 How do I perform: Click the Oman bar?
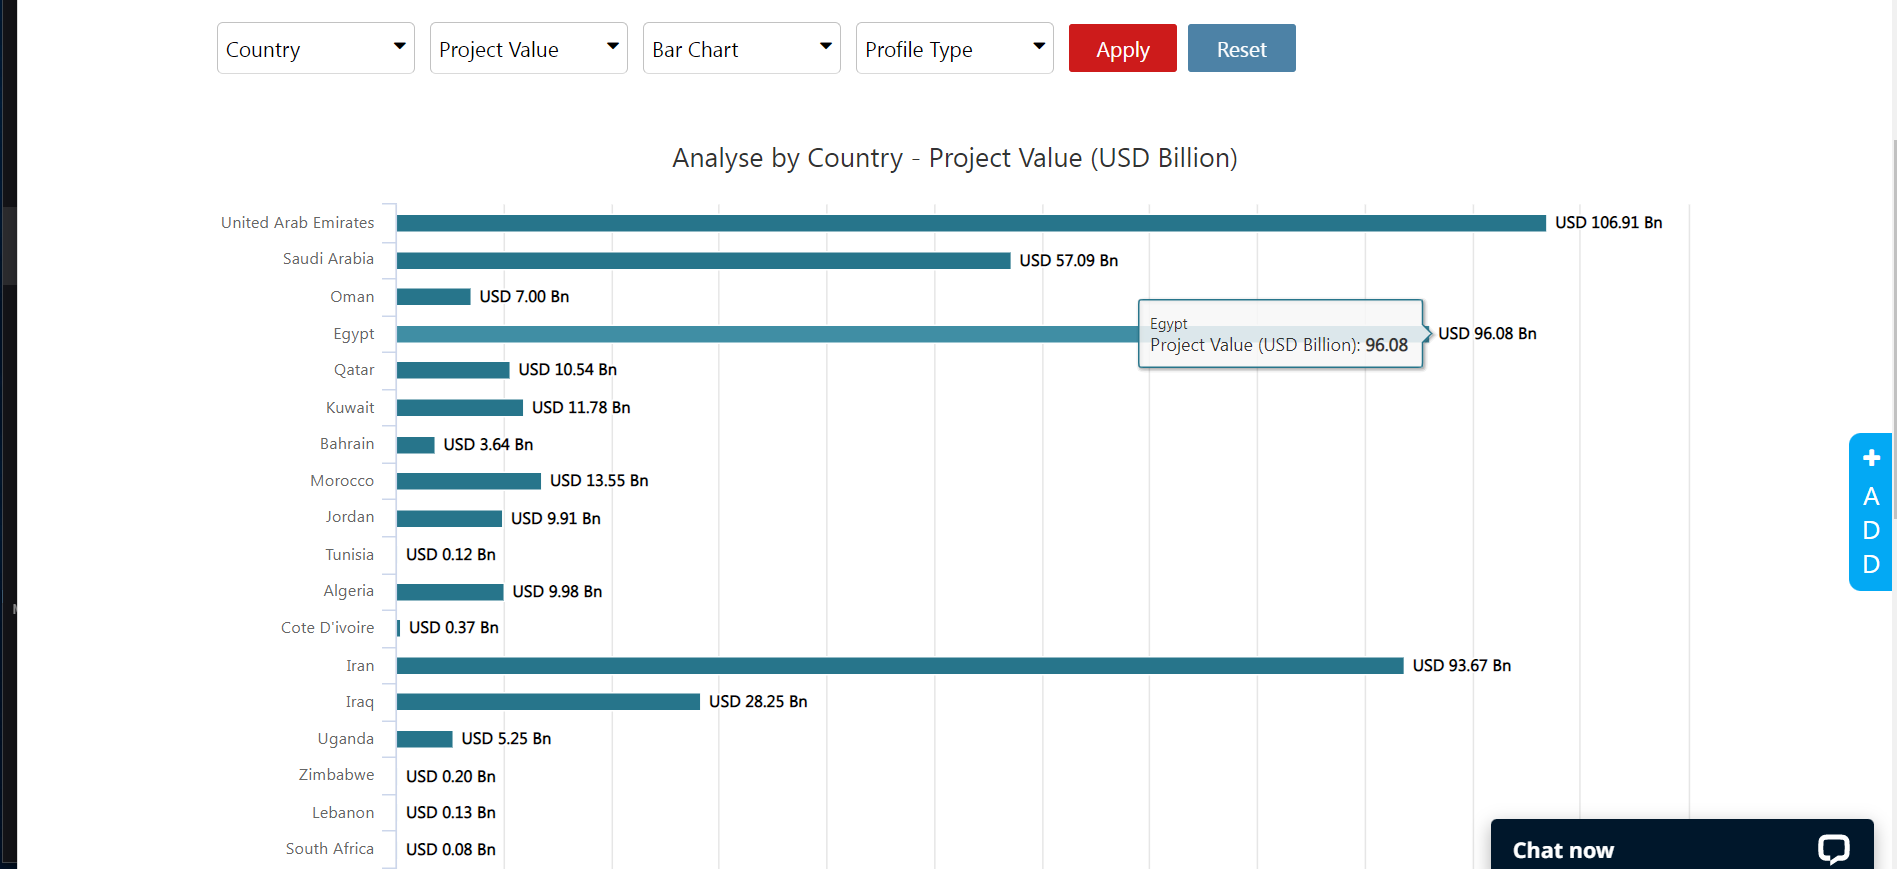pos(433,297)
